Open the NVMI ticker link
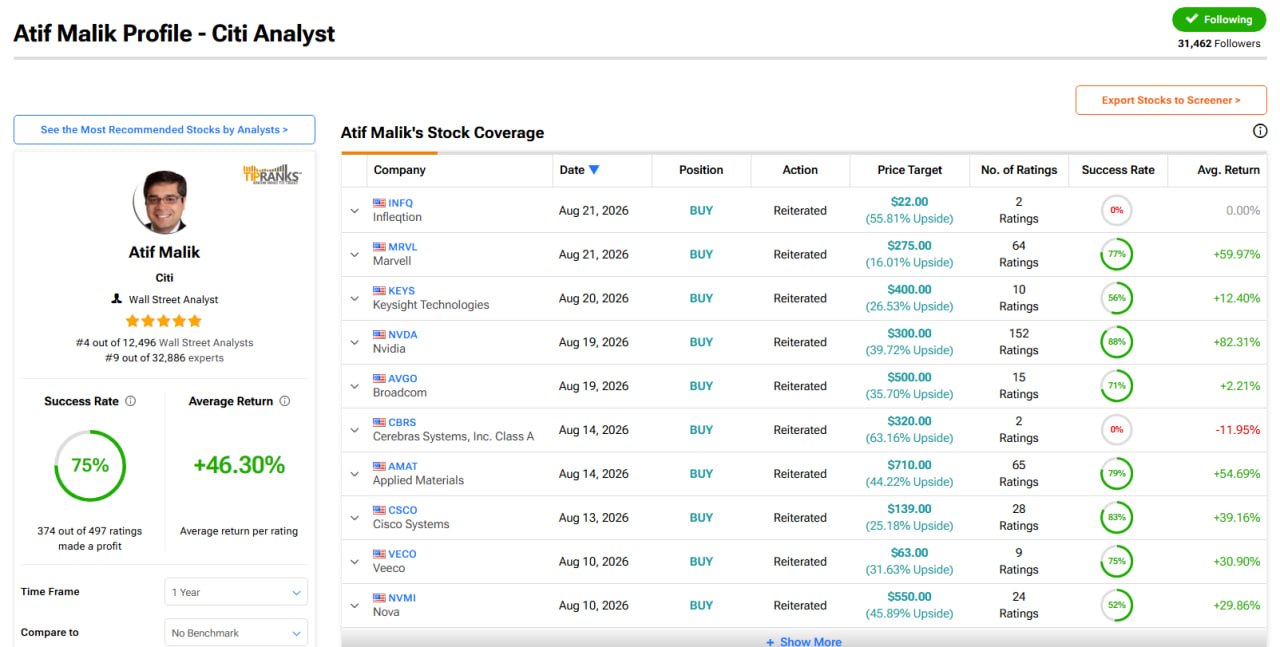The height and width of the screenshot is (647, 1280). [x=402, y=598]
